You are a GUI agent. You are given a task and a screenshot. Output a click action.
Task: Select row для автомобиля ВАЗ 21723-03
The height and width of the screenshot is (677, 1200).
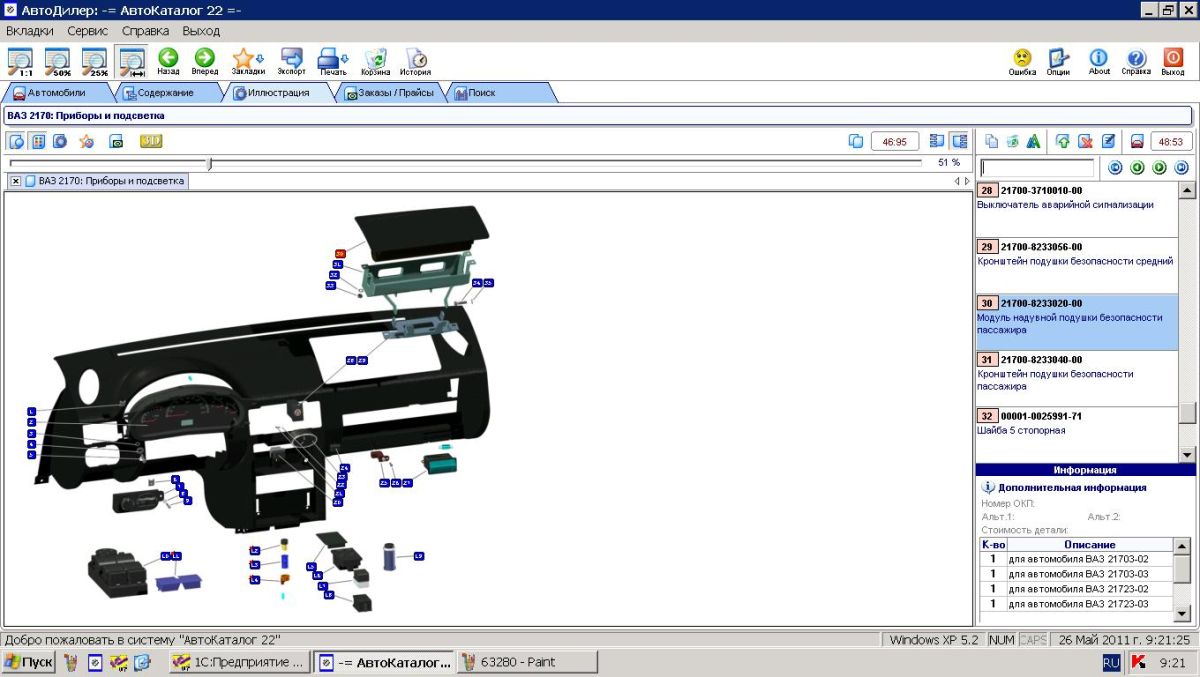pos(1077,604)
